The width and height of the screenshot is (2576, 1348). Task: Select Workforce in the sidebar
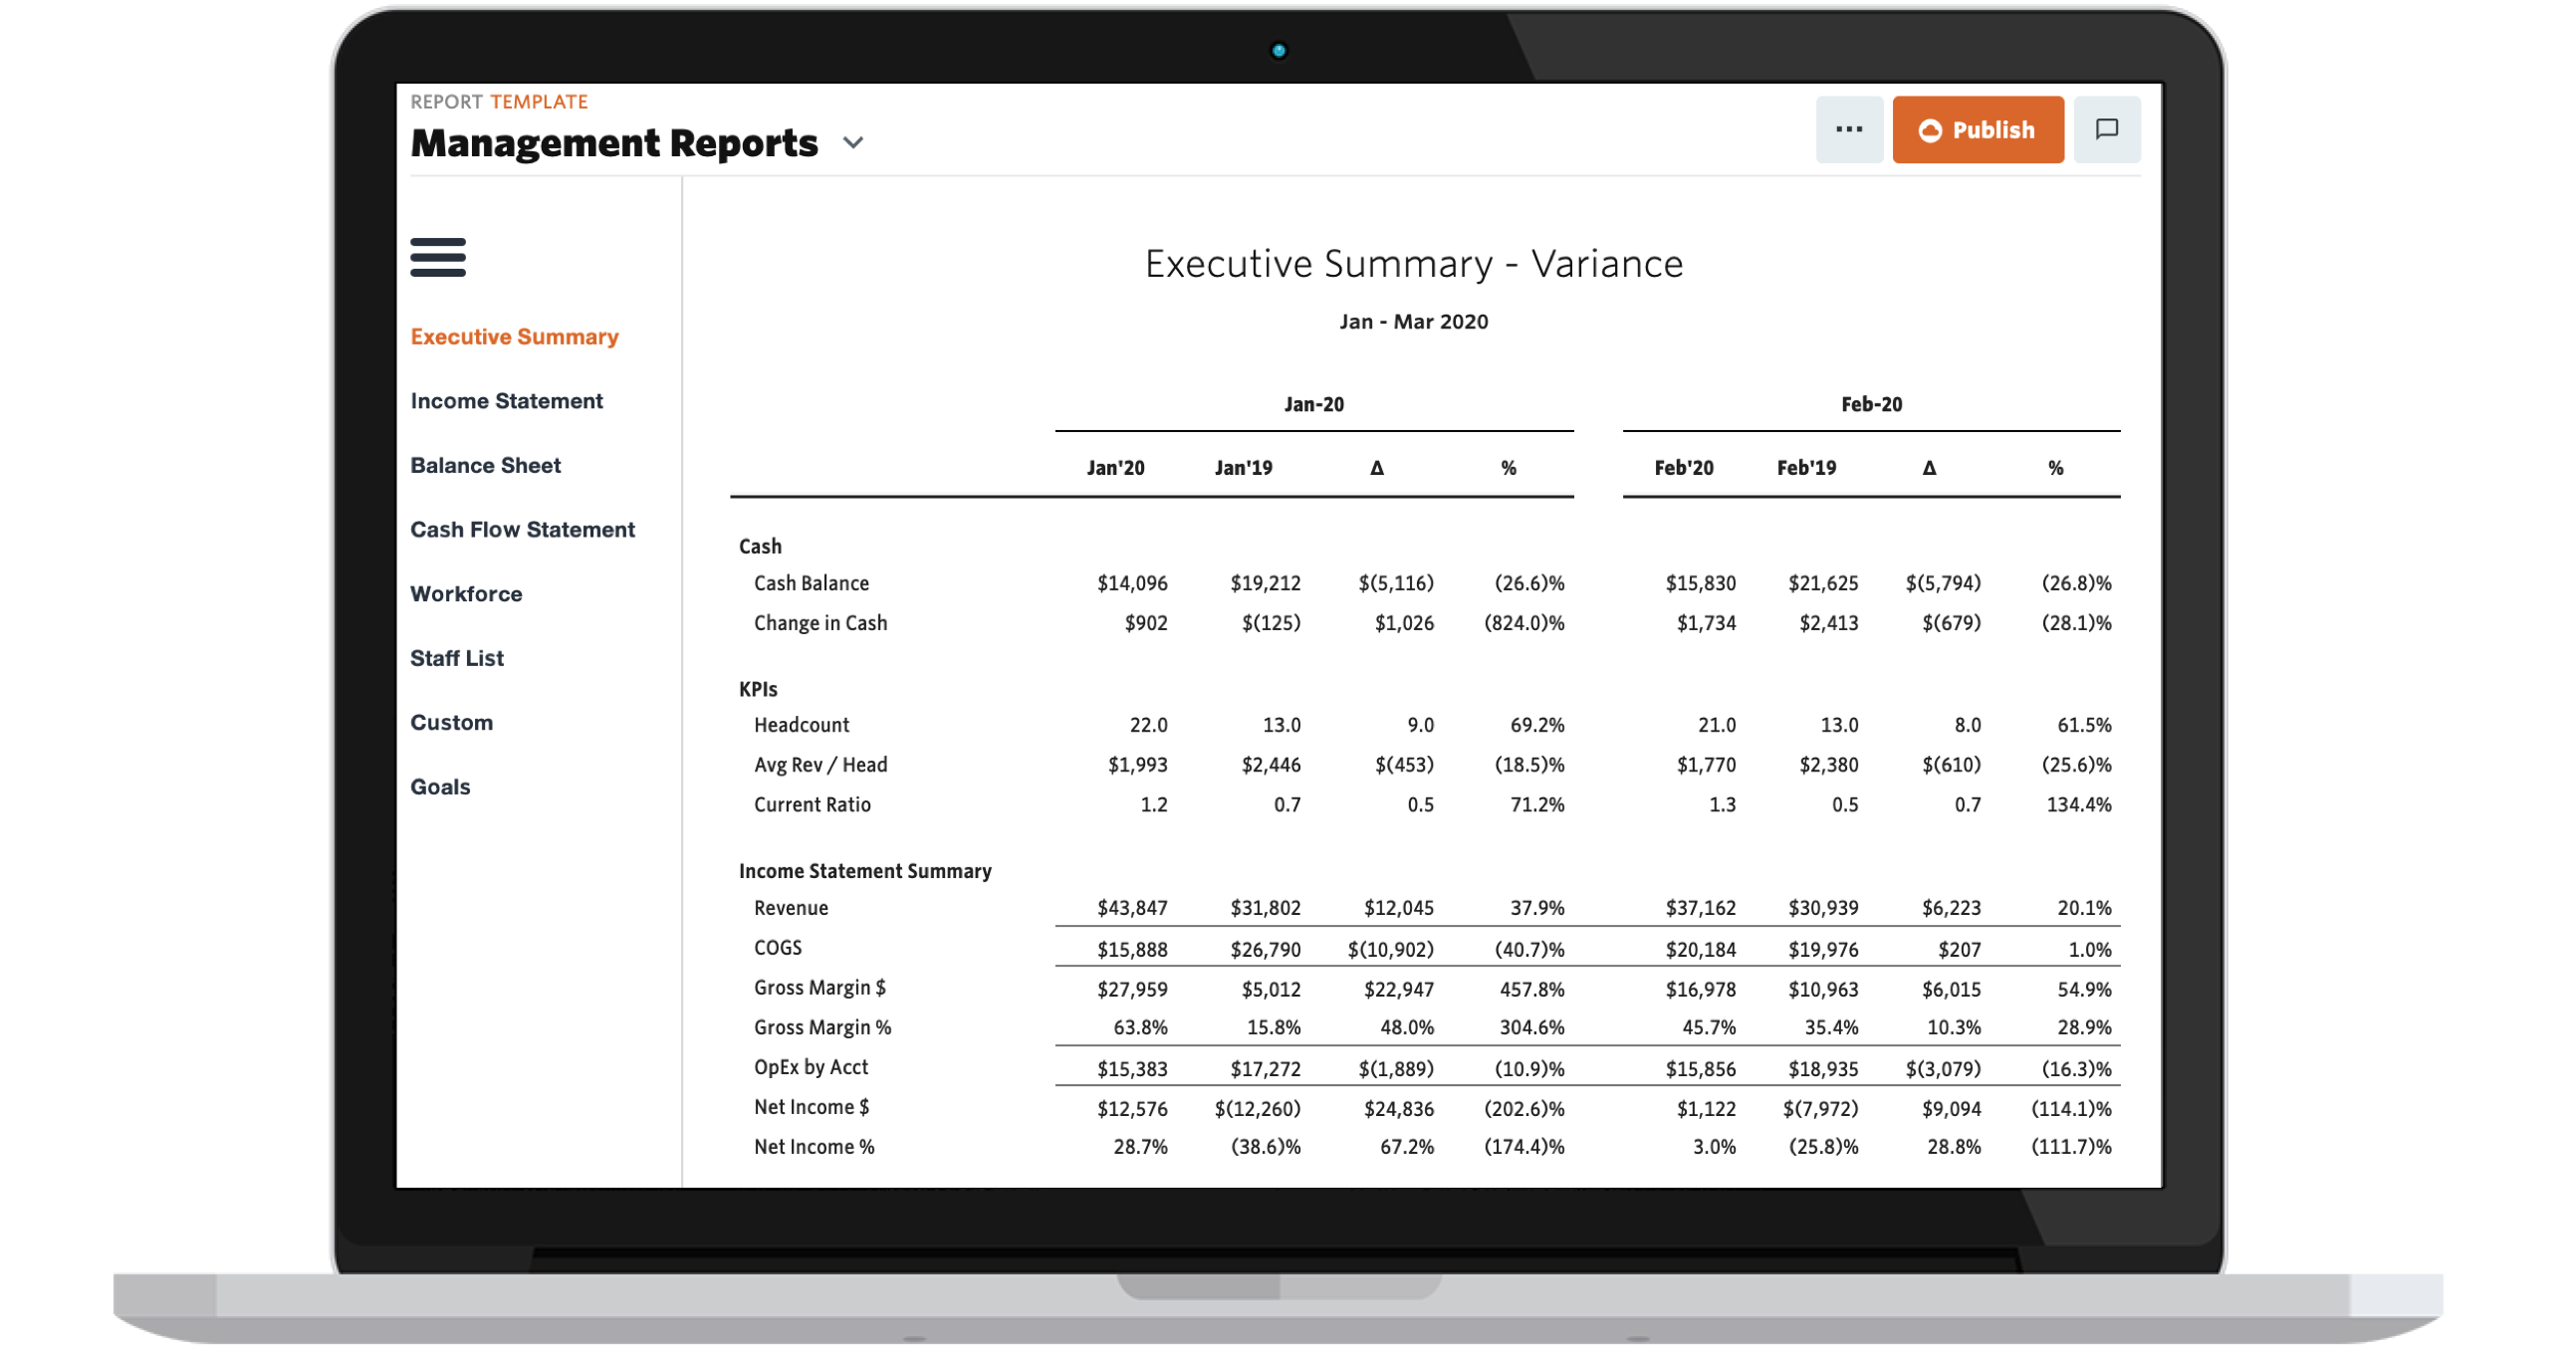pyautogui.click(x=466, y=594)
